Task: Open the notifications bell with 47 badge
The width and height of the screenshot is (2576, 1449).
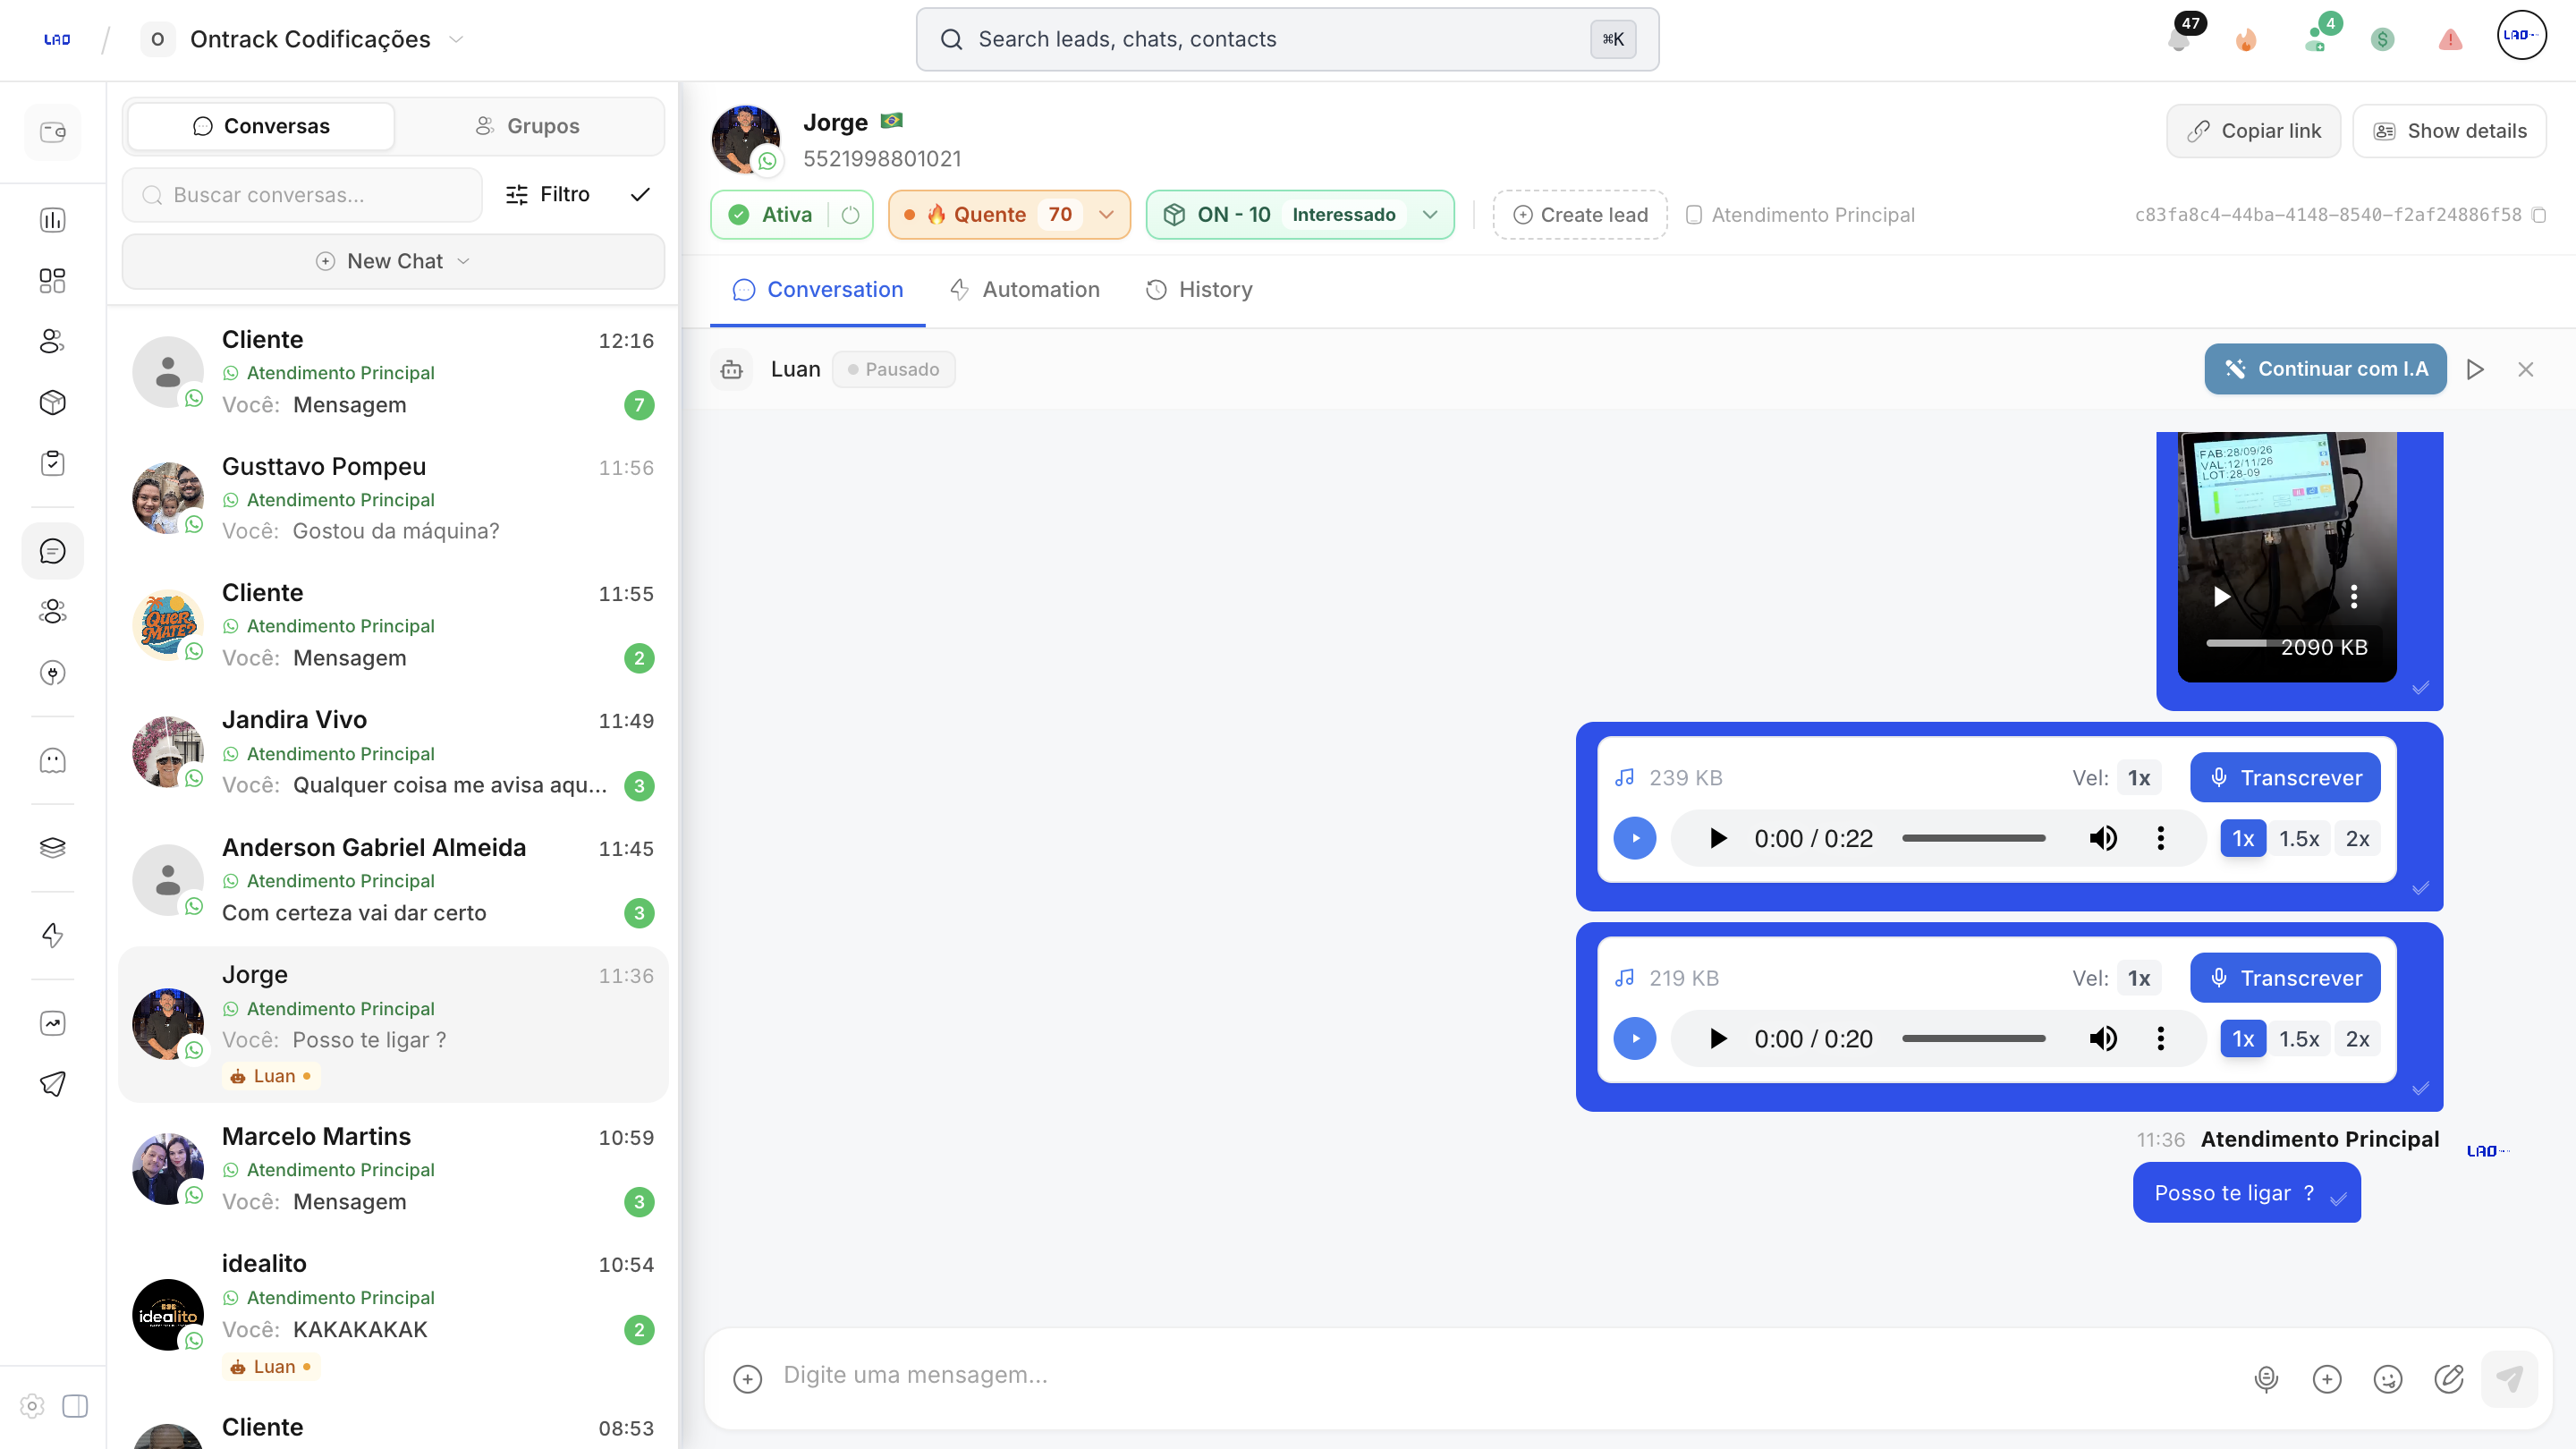Action: coord(2178,39)
